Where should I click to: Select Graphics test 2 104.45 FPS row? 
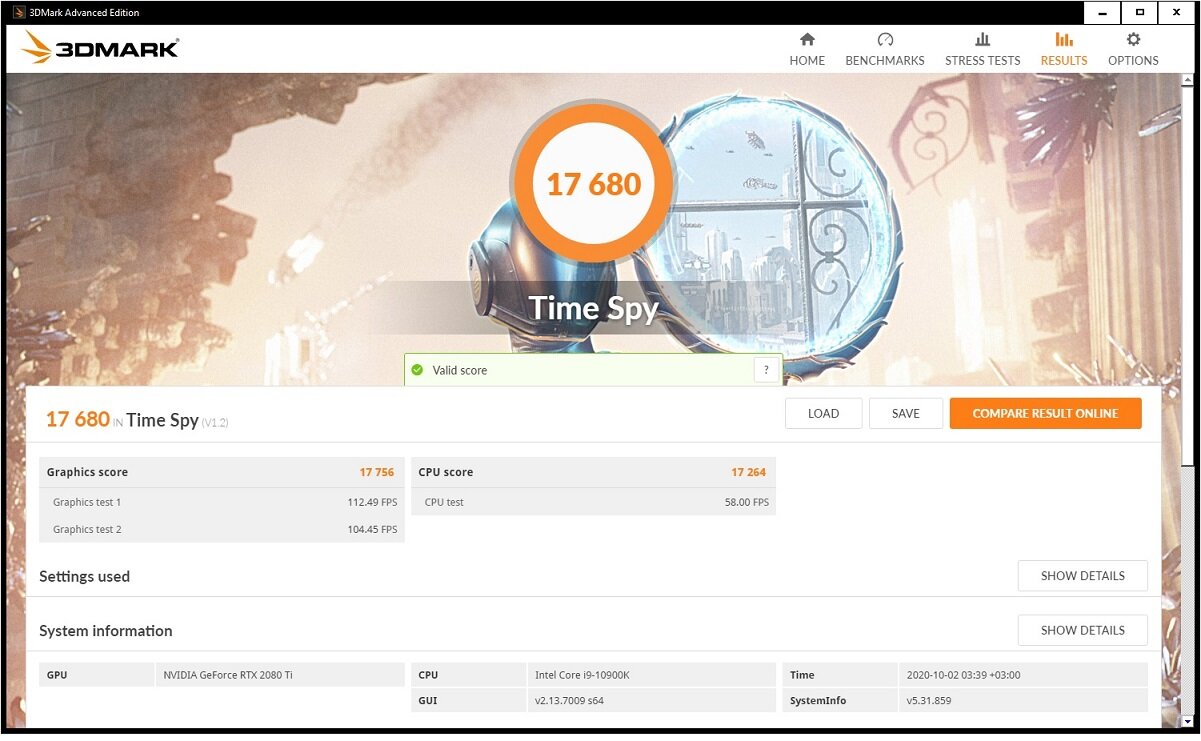(222, 529)
